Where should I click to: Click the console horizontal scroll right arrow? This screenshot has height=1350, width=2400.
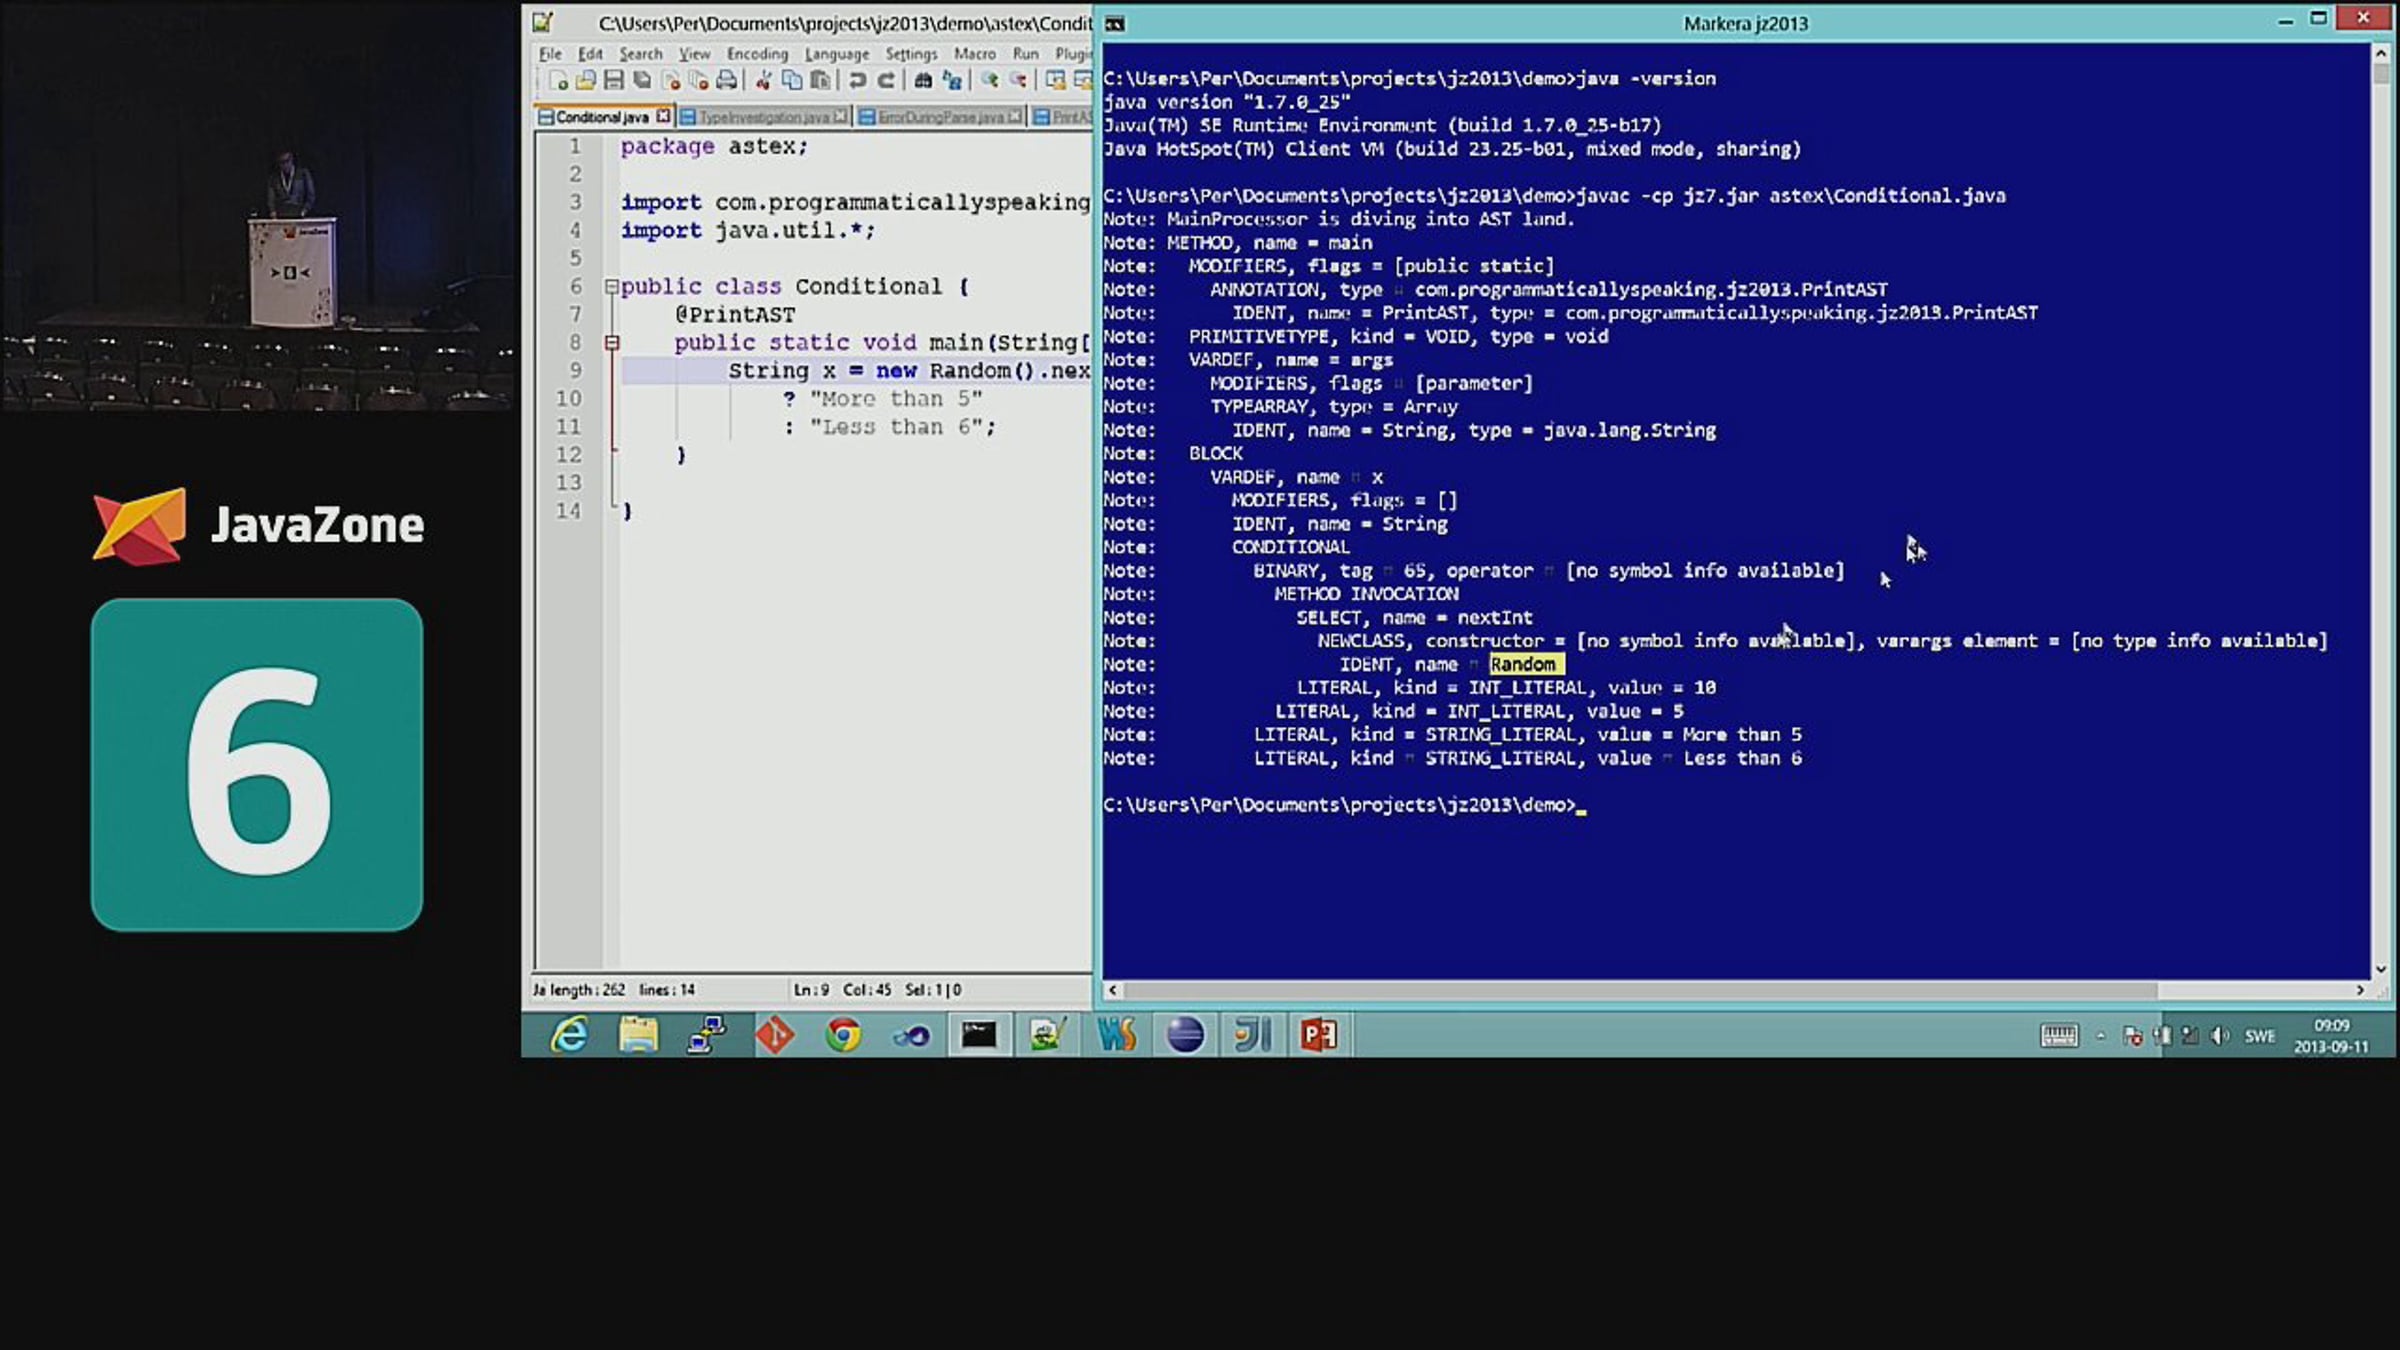coord(2360,990)
